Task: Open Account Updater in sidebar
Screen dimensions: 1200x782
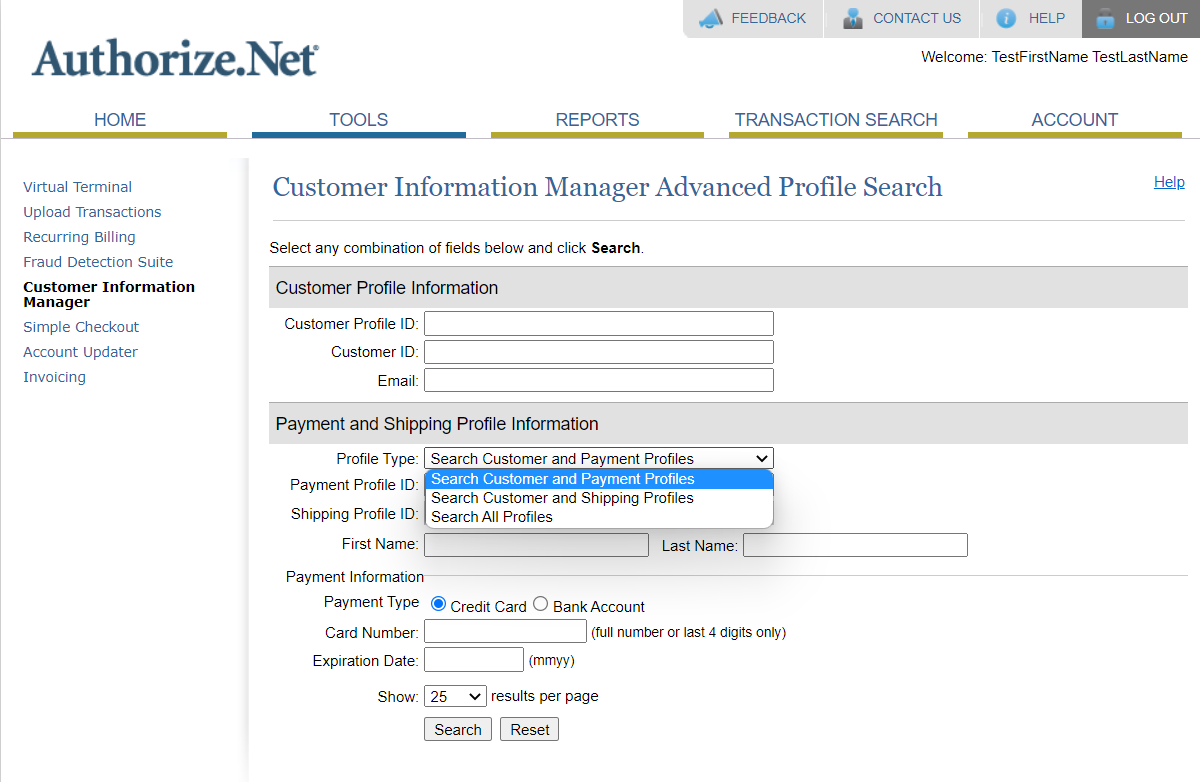Action: tap(80, 352)
